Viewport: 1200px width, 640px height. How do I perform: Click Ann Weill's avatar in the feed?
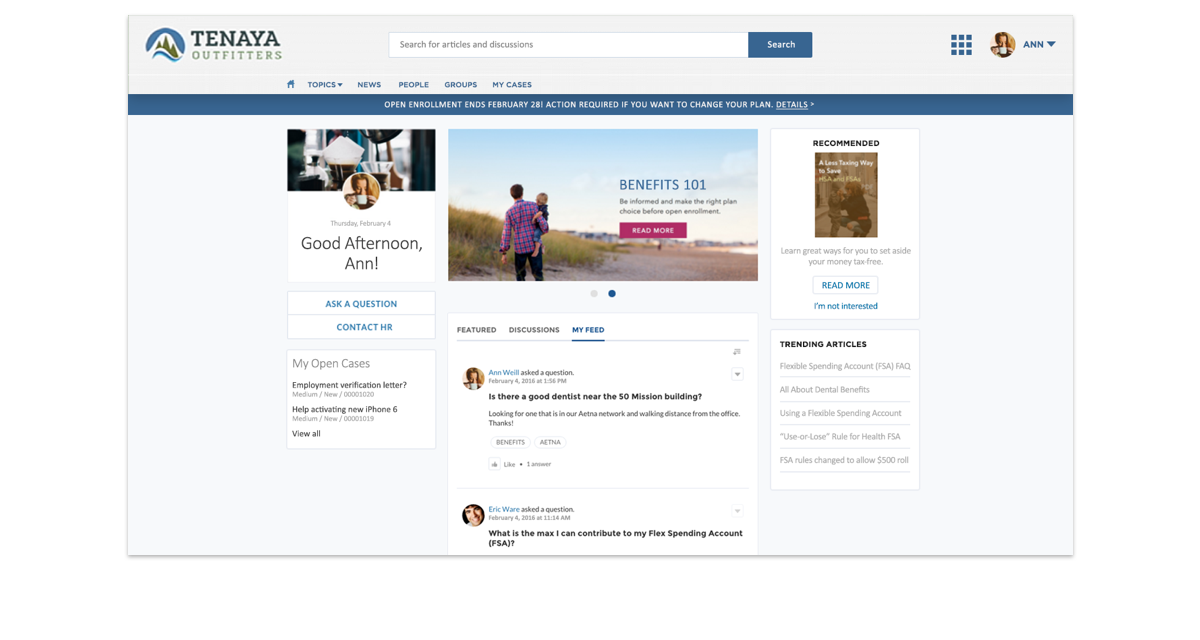473,378
